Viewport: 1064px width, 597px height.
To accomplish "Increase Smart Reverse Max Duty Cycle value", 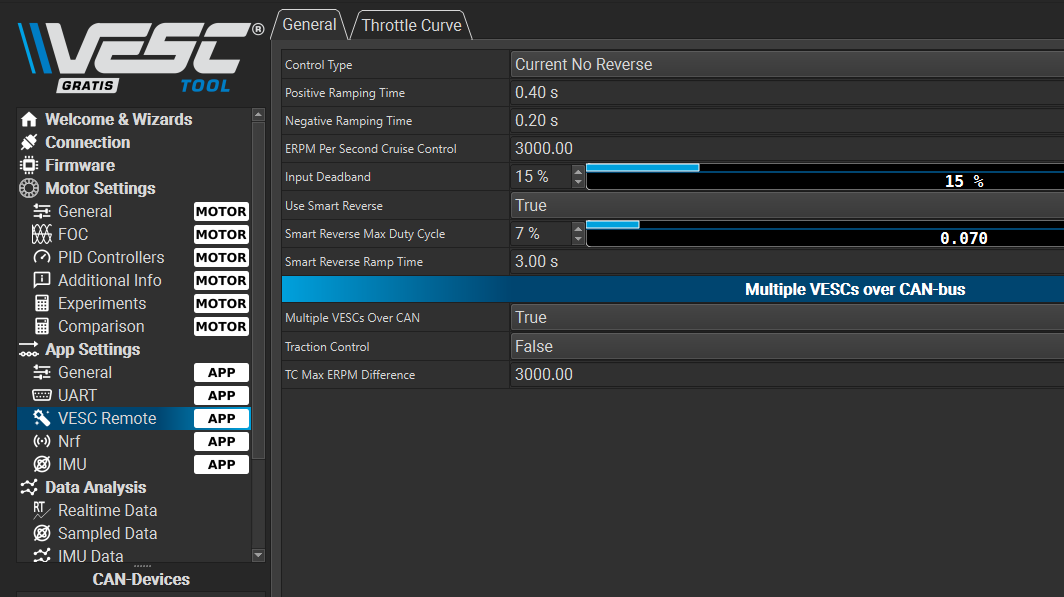I will [578, 227].
